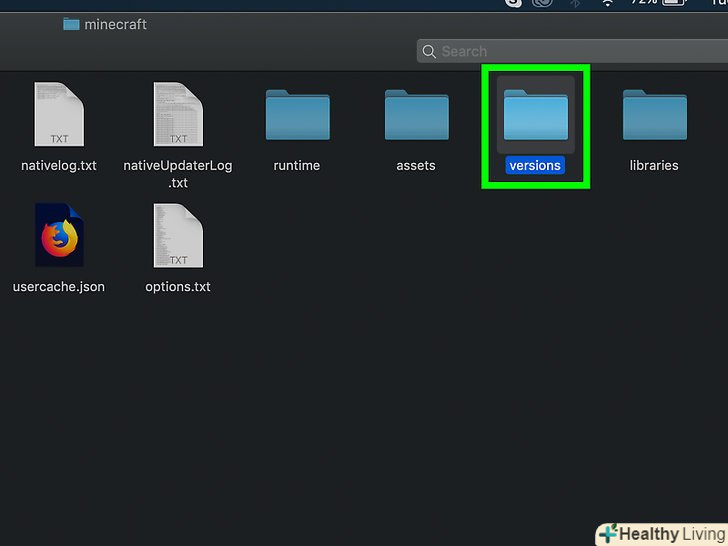Click the usercache.json file name
This screenshot has height=546, width=728.
pos(59,287)
